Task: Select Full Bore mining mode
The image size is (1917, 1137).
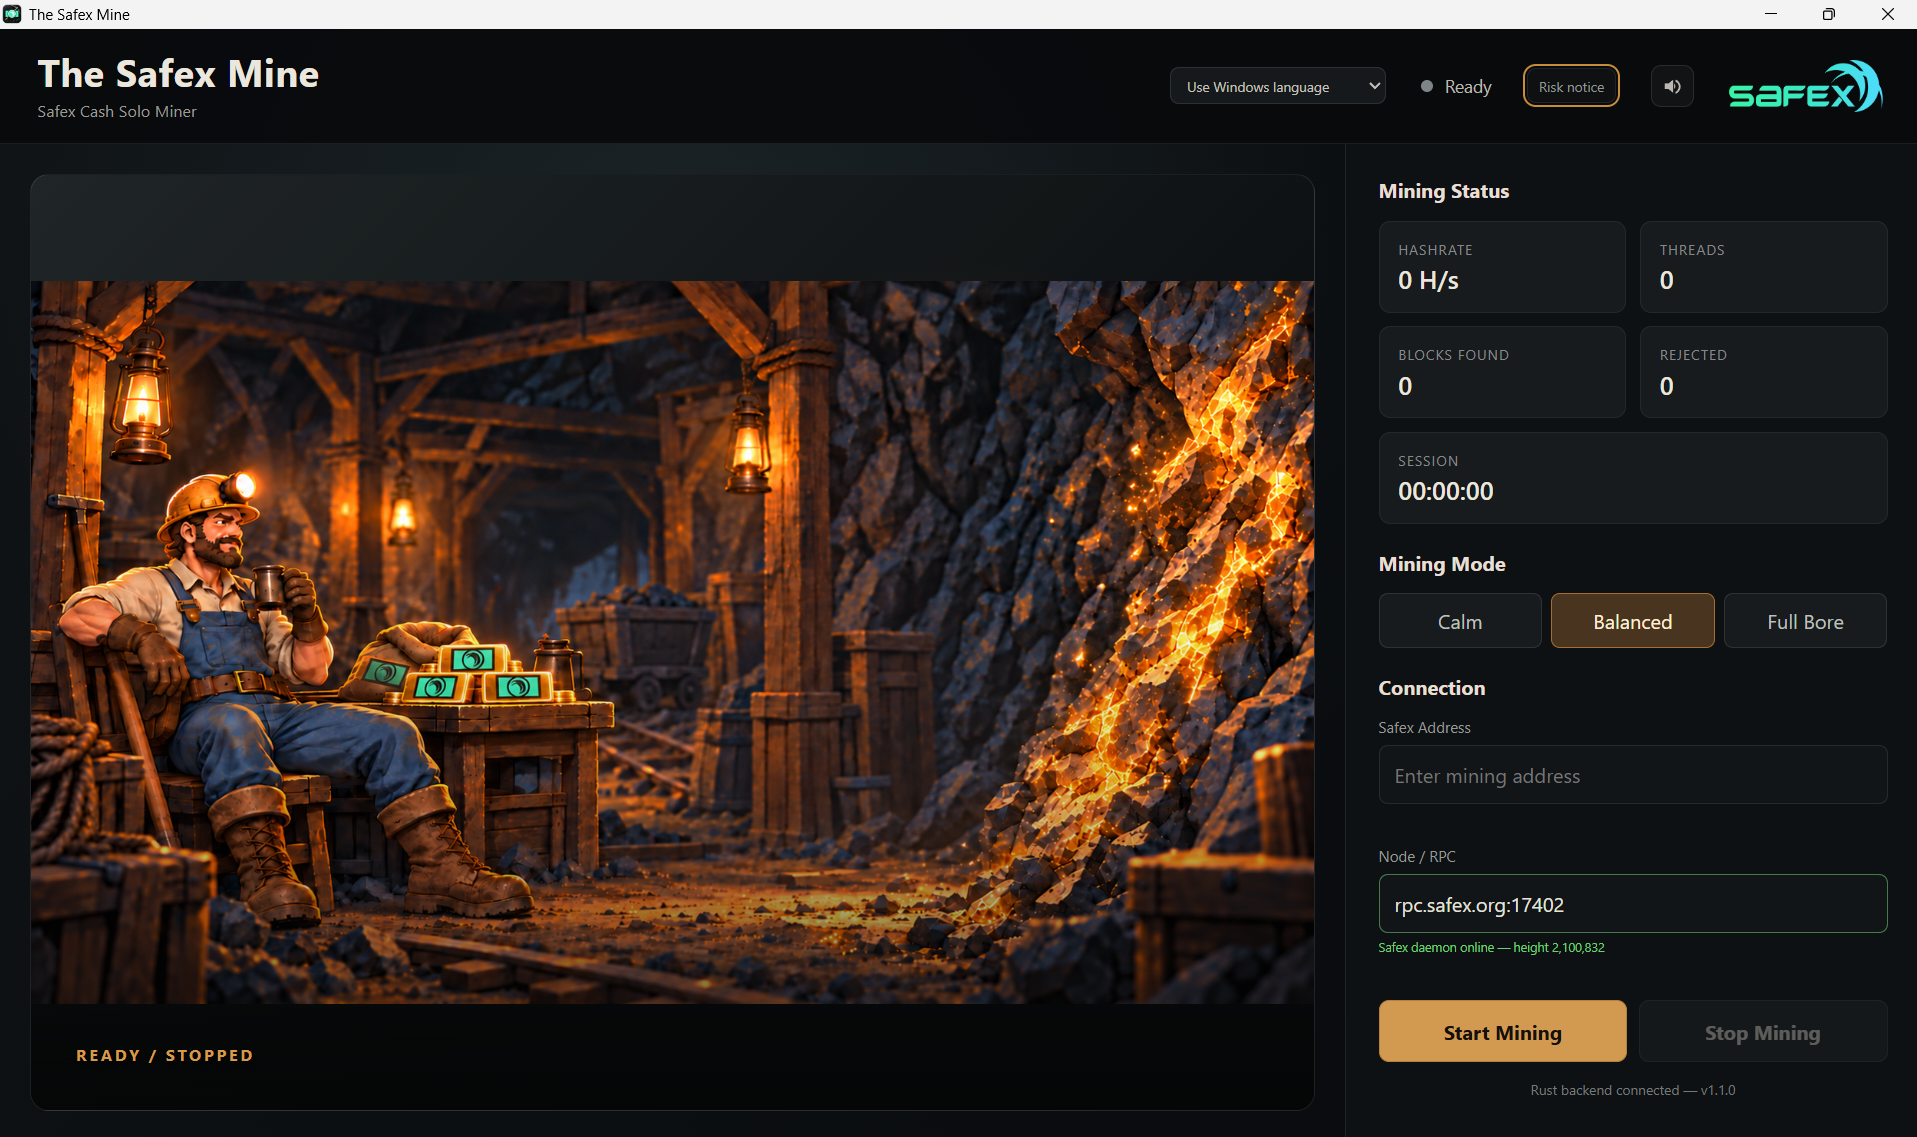Action: [1805, 621]
